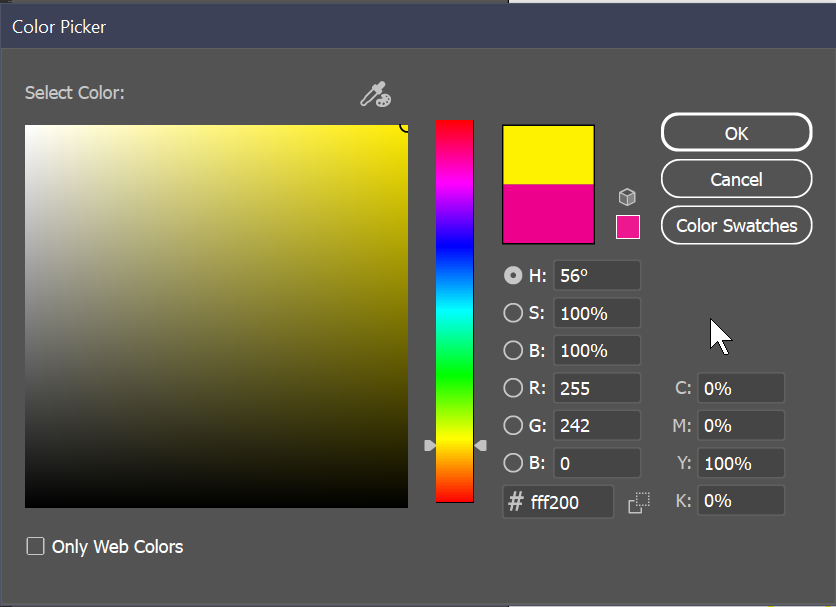Click the 3D material cube icon
836x607 pixels.
[627, 196]
